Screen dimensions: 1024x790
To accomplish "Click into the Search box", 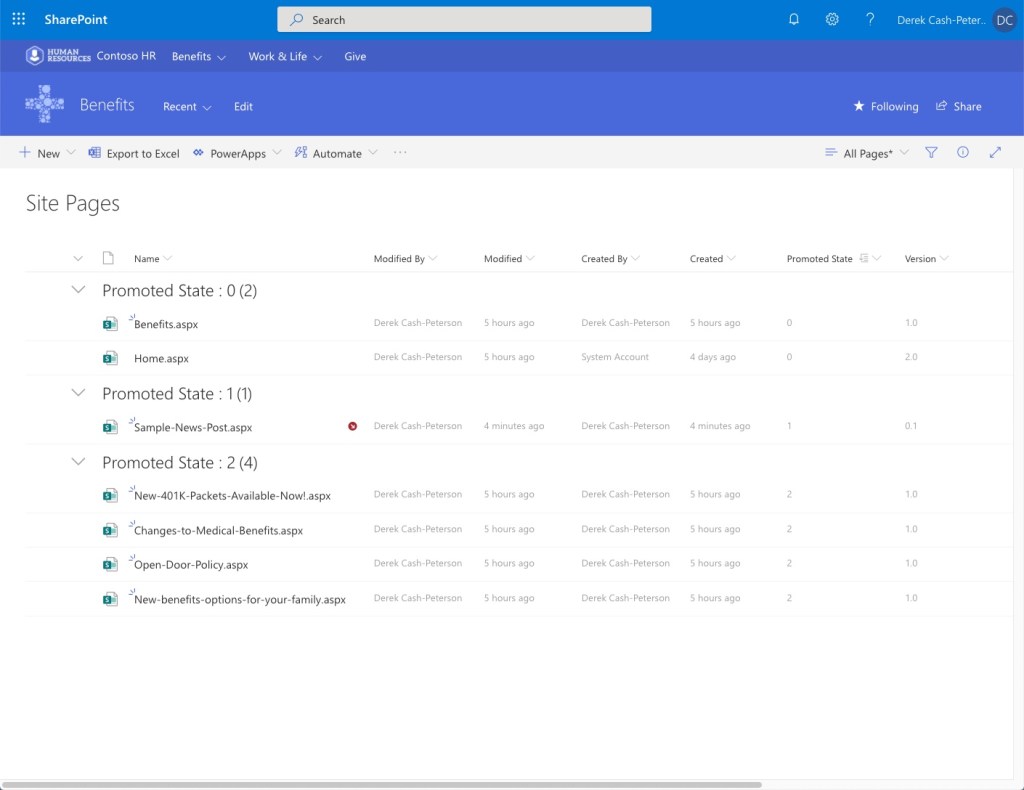I will 464,19.
